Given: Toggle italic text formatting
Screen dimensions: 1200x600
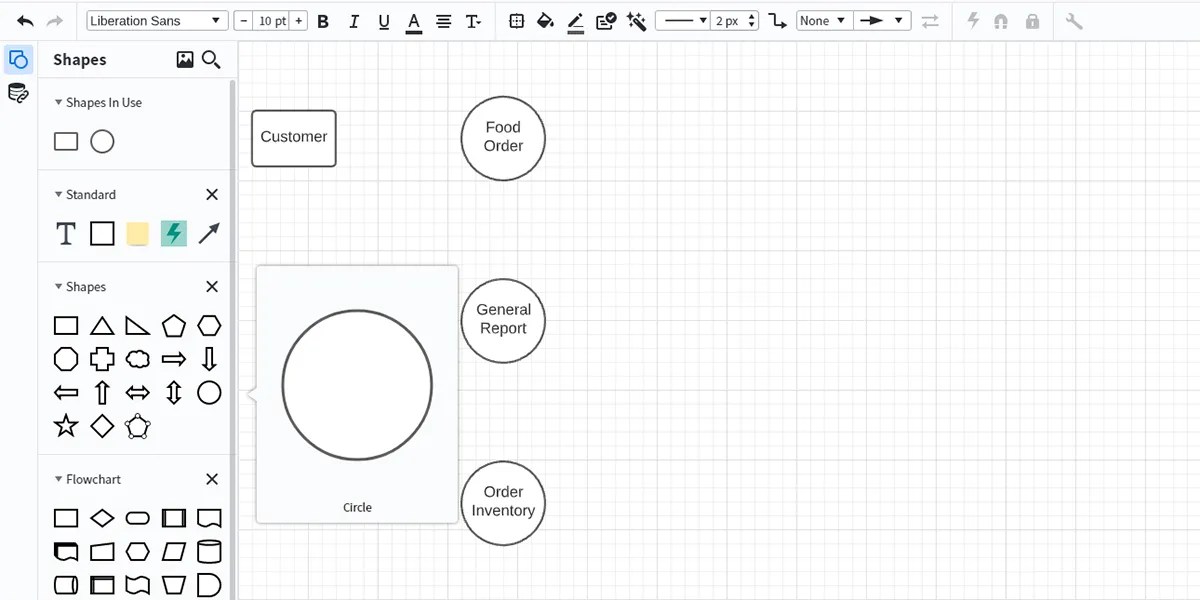Looking at the screenshot, I should 352,20.
